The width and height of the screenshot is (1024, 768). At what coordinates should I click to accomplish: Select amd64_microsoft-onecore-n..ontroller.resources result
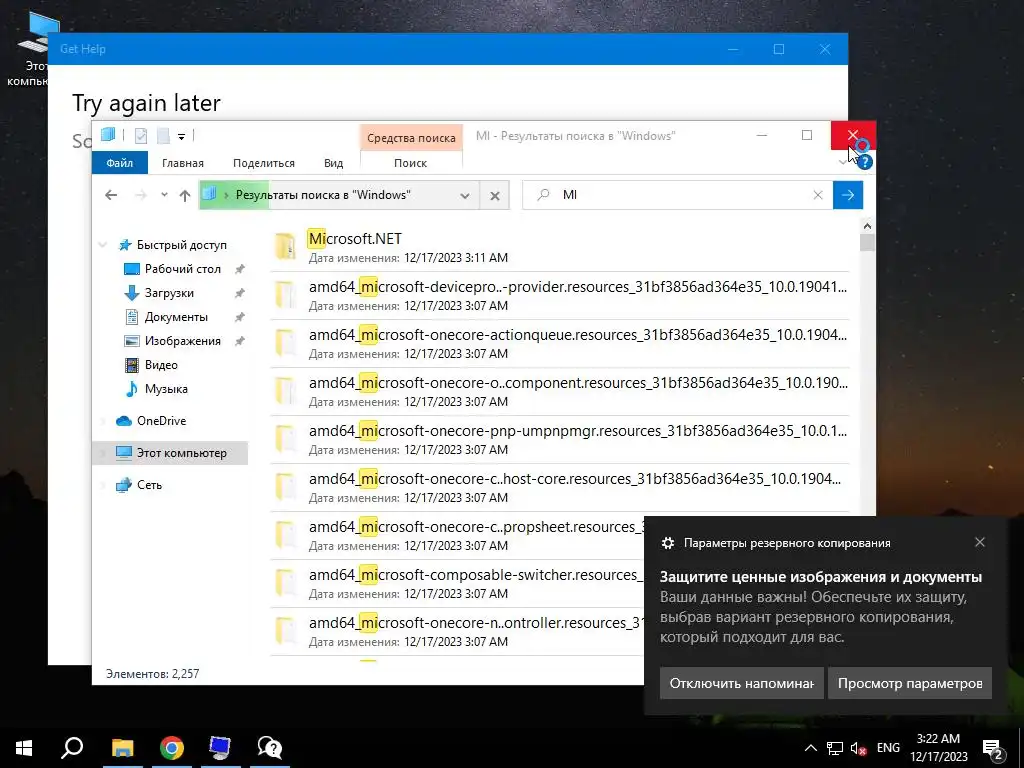(457, 632)
